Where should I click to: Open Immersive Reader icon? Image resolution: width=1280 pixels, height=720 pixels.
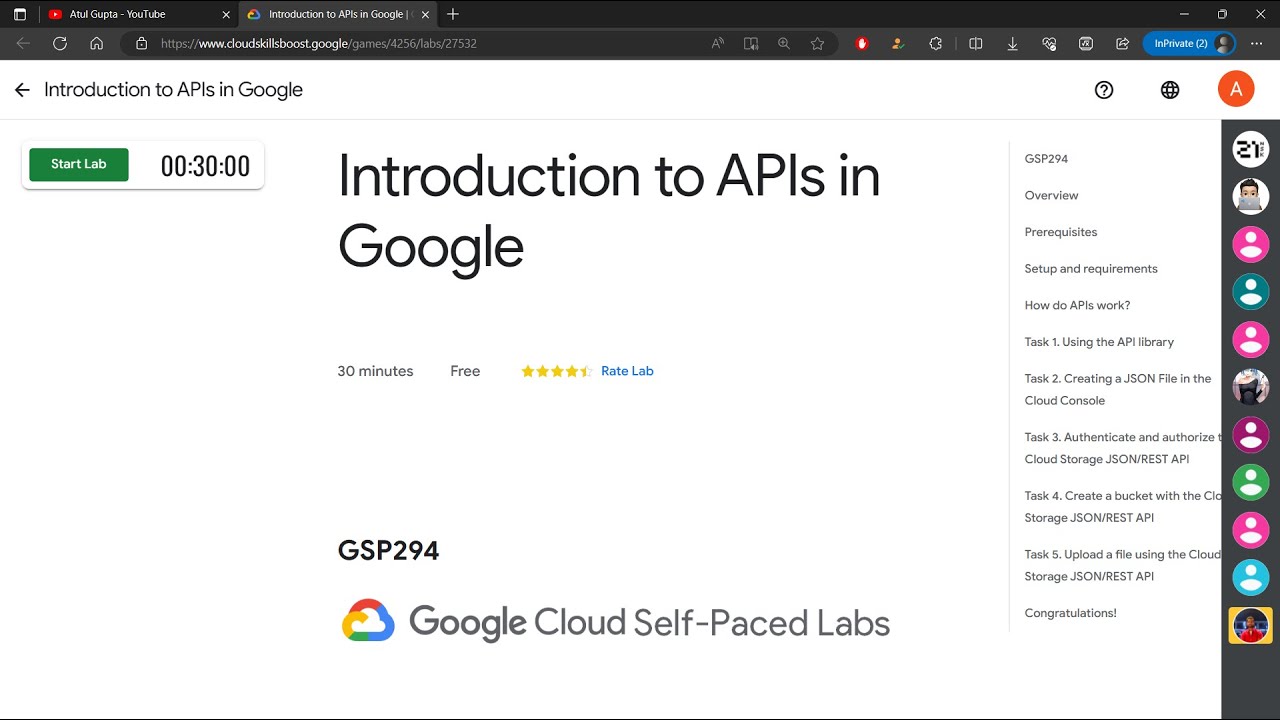[x=751, y=44]
